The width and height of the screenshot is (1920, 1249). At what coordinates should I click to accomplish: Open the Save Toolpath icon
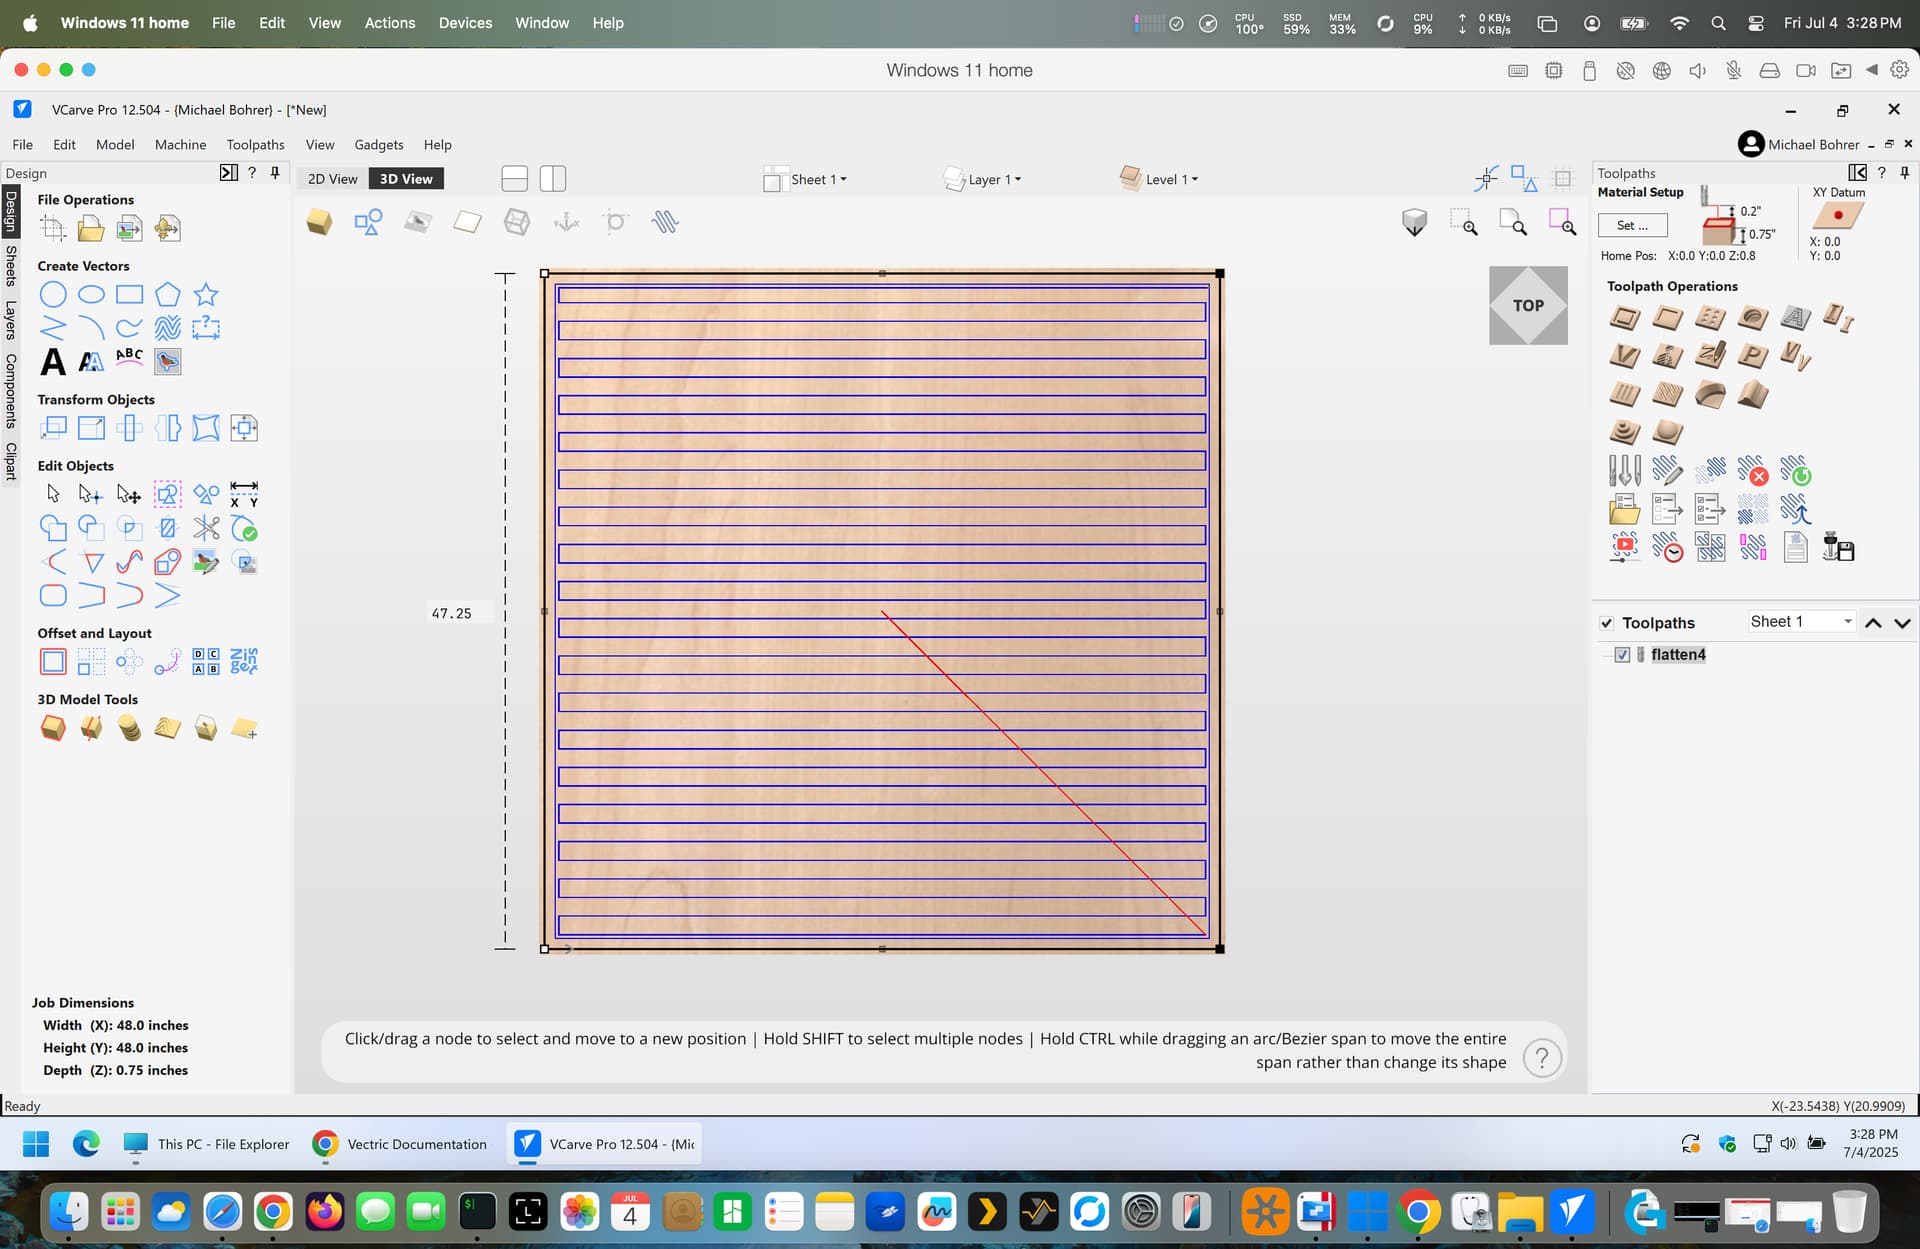[1839, 547]
